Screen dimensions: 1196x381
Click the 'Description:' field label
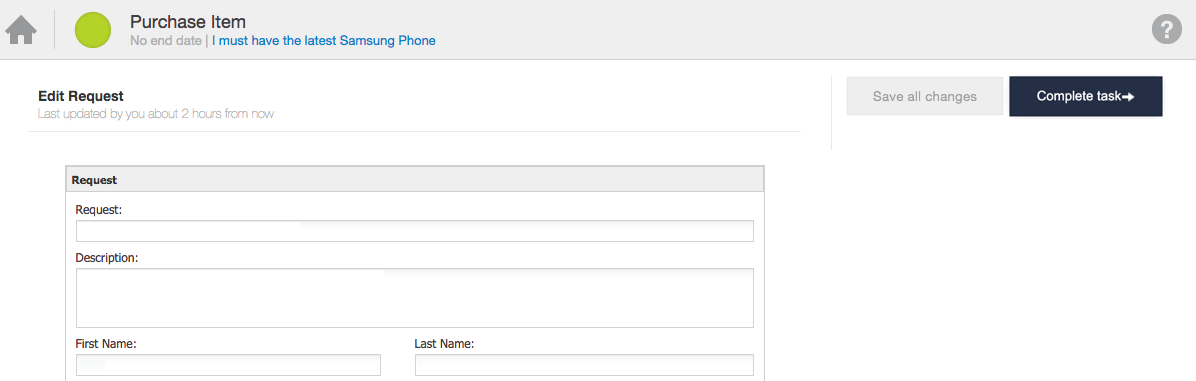pyautogui.click(x=107, y=258)
